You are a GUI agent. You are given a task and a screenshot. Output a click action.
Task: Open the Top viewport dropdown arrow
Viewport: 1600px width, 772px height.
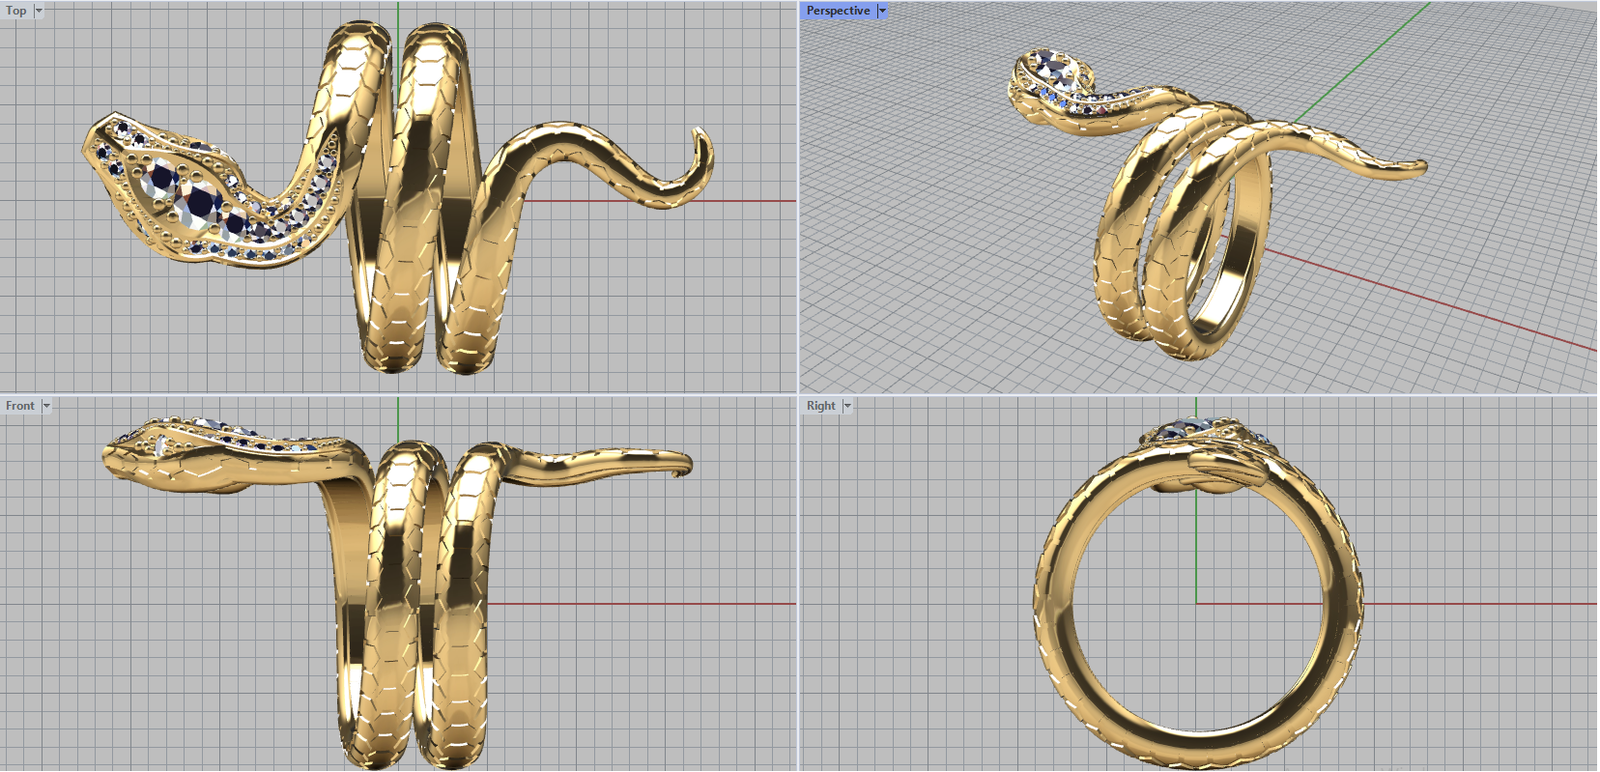tap(39, 11)
